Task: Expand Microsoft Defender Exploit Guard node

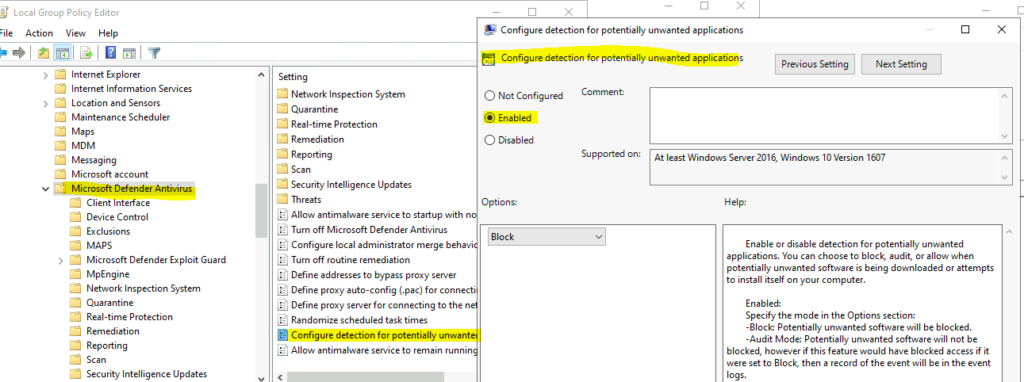Action: click(61, 260)
